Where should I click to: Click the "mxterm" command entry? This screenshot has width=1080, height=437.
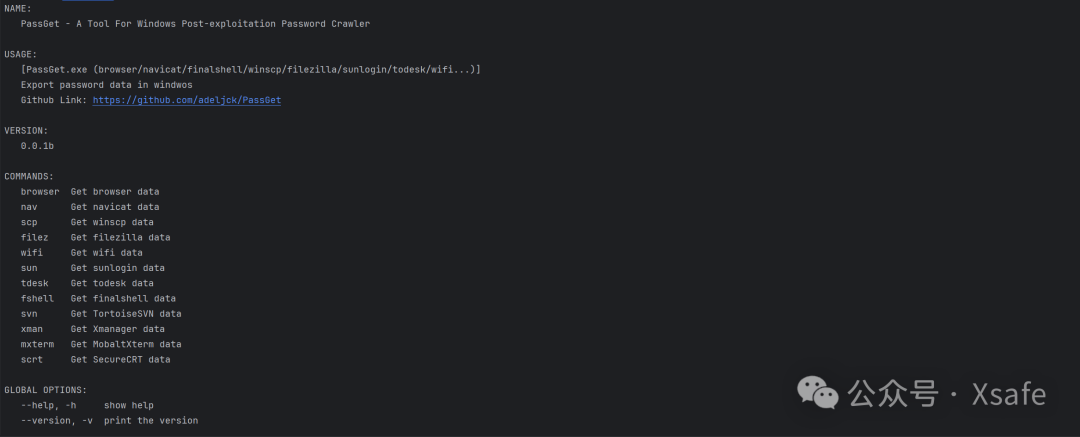point(37,344)
